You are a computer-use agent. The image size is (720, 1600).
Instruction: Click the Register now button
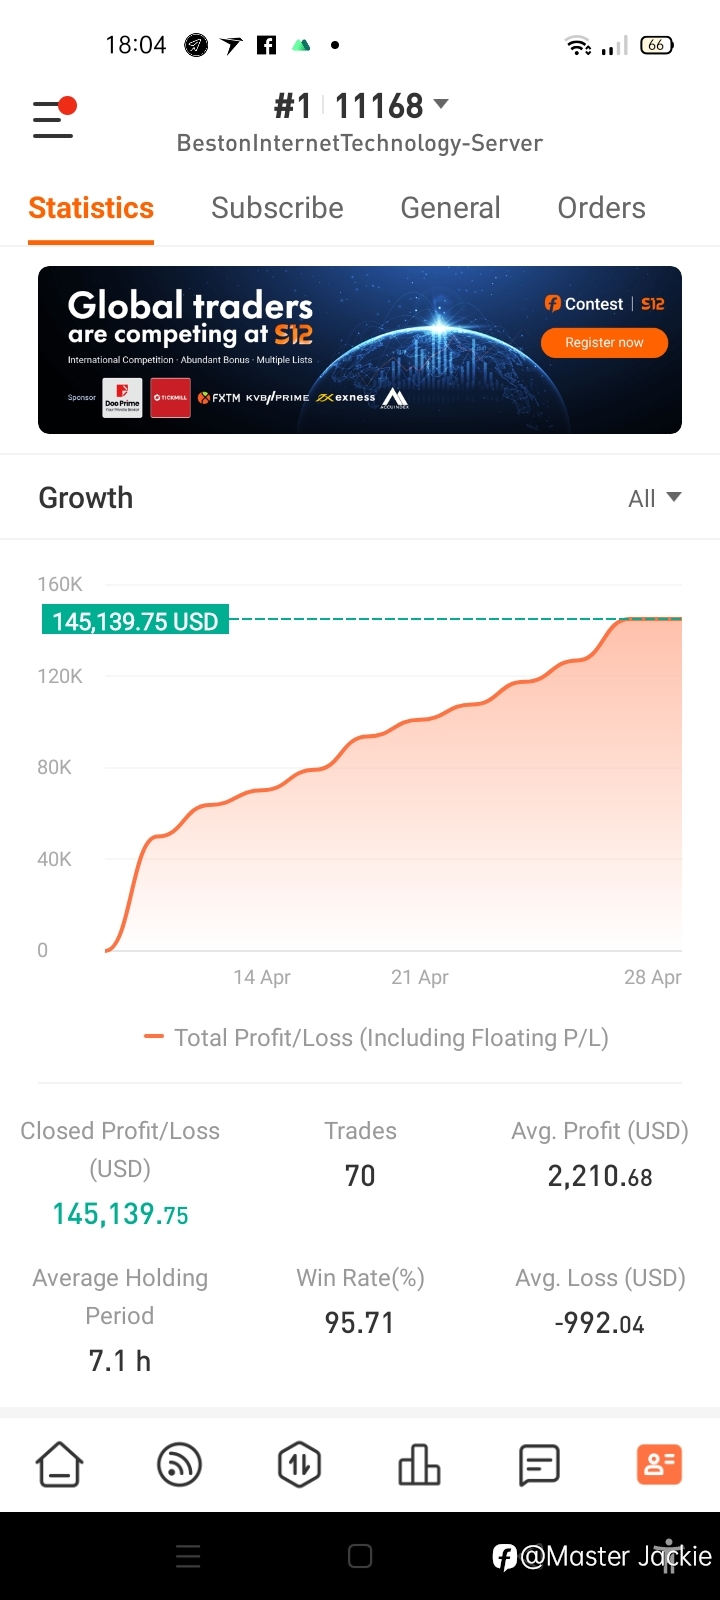[x=604, y=343]
